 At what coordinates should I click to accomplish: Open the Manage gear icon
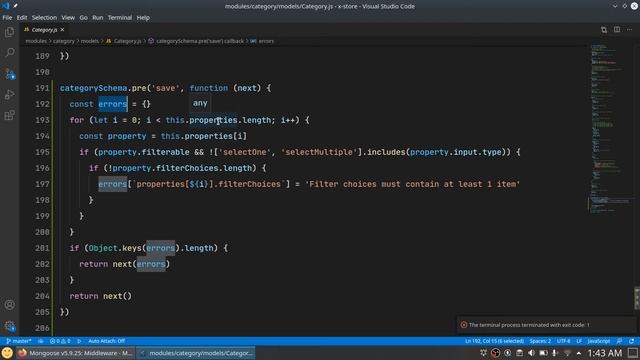click(x=9, y=326)
